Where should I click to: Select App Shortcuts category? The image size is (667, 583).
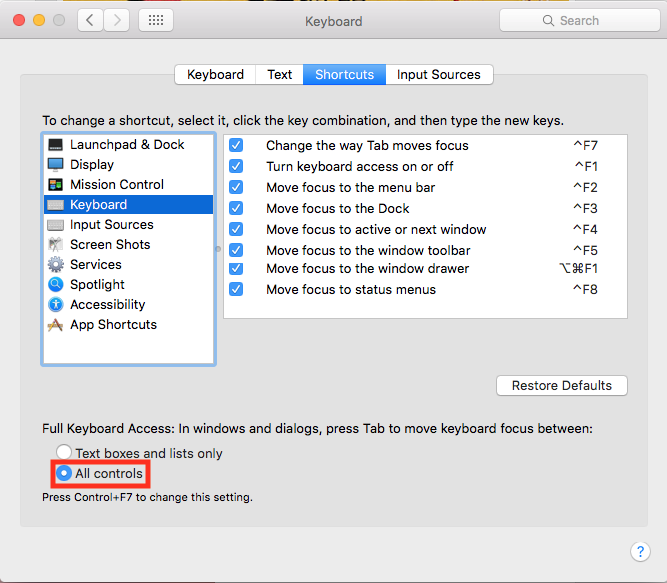128,325
